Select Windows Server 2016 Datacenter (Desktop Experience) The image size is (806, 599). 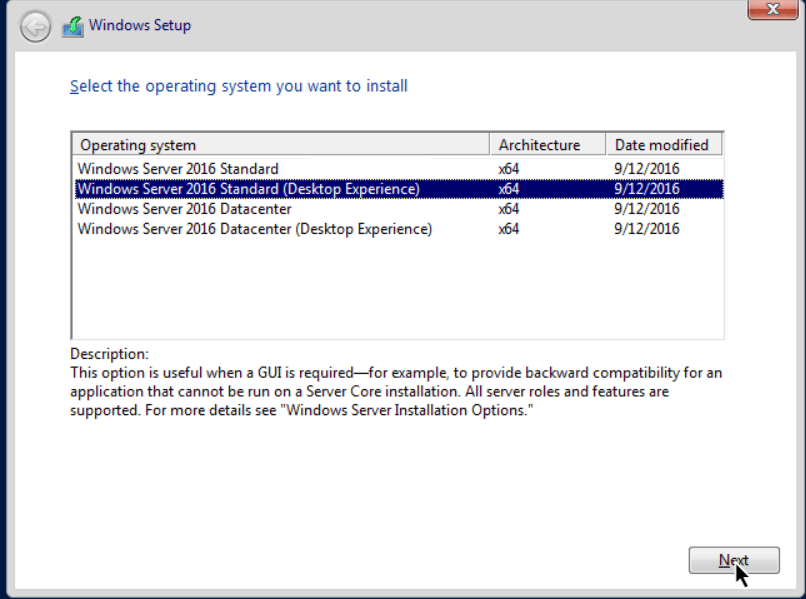(399, 229)
